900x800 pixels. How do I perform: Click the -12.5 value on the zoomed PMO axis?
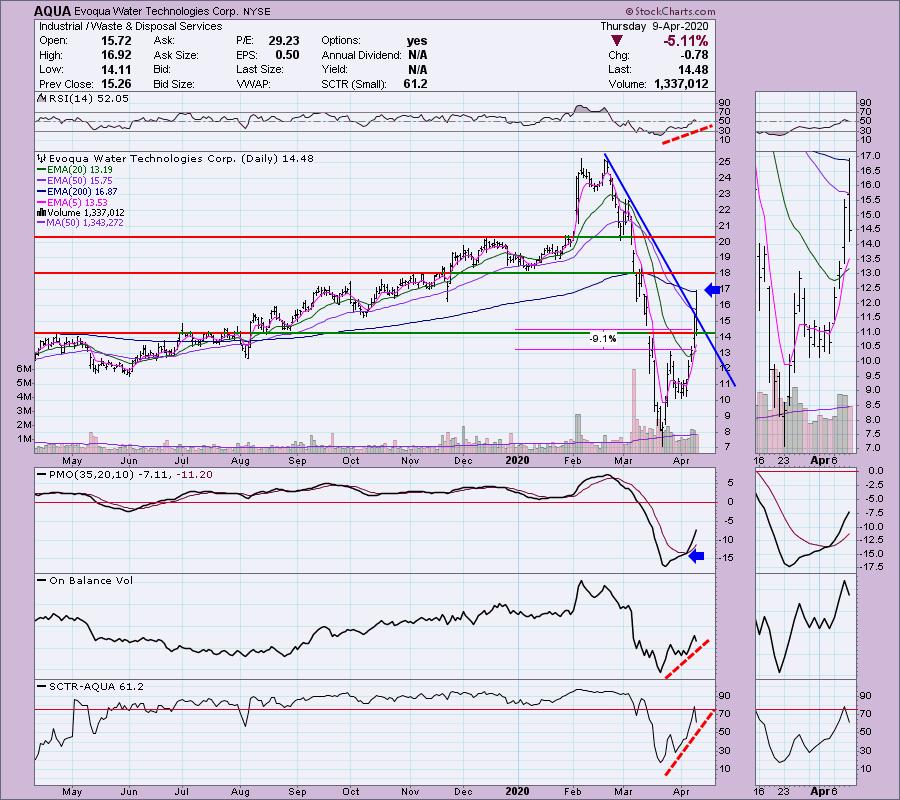(871, 540)
